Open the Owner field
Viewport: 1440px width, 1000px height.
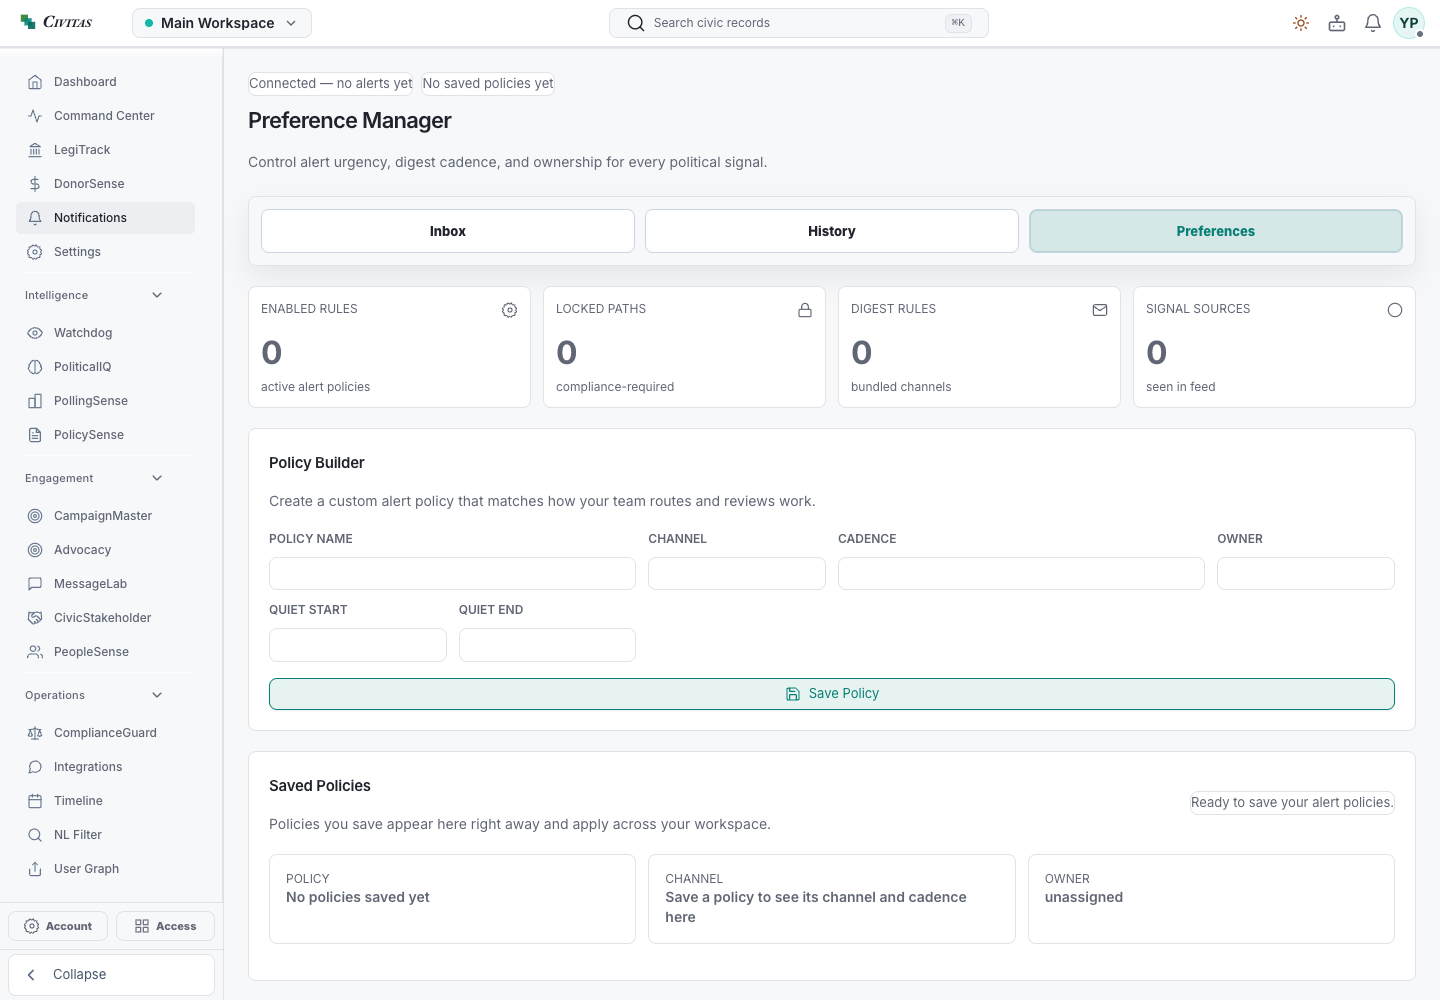pyautogui.click(x=1306, y=574)
